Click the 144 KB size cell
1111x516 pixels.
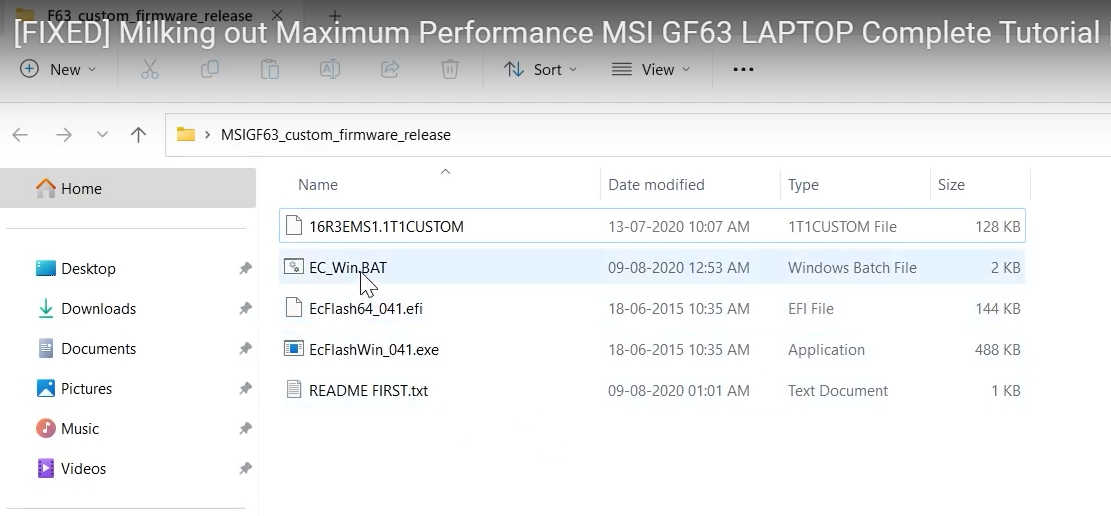pos(996,309)
